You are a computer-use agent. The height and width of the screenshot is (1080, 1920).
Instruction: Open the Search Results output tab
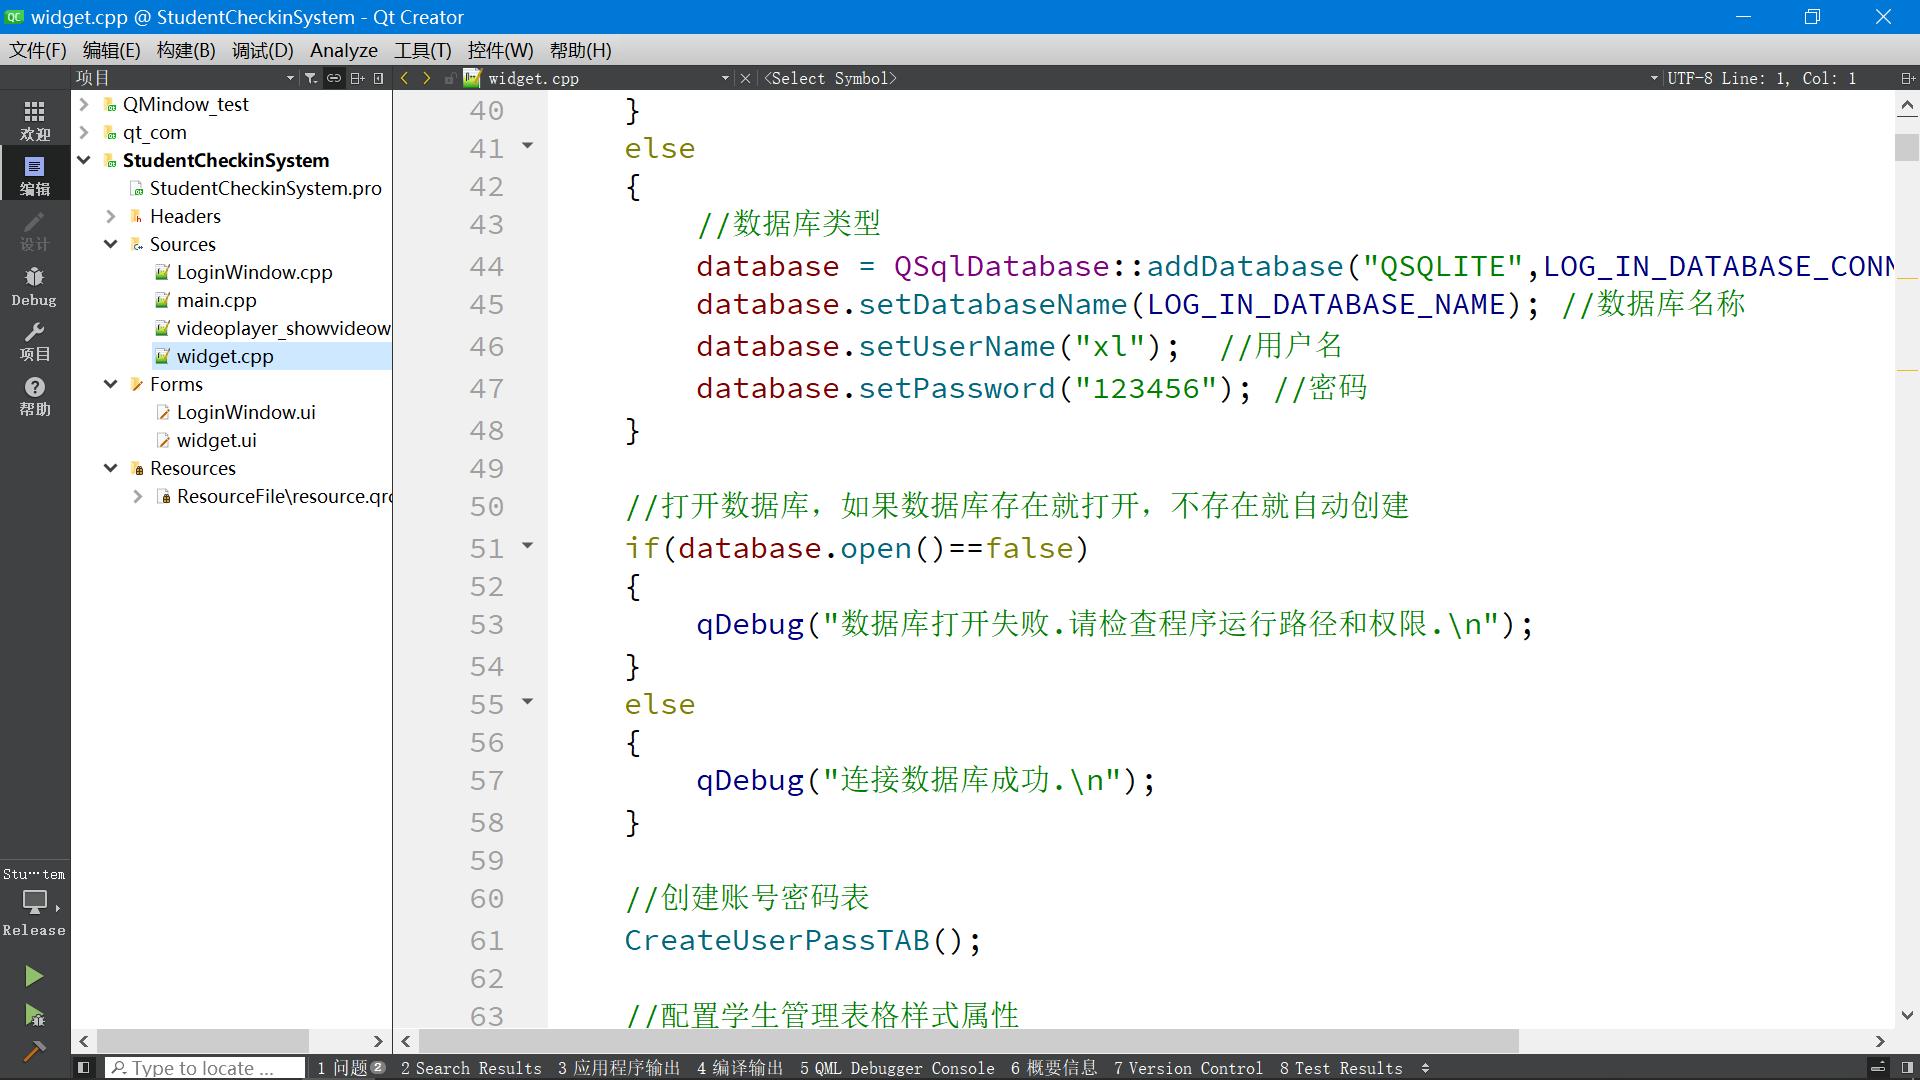[x=471, y=1068]
